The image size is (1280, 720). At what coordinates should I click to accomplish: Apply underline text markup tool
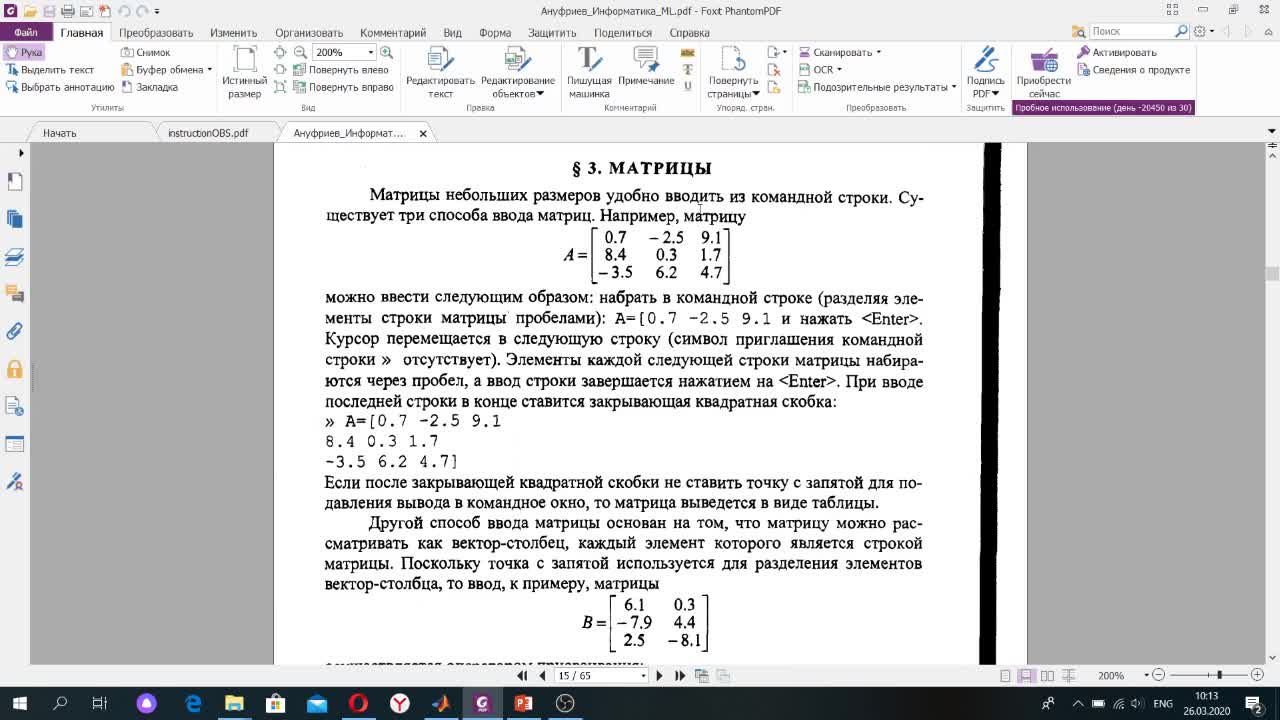(687, 87)
